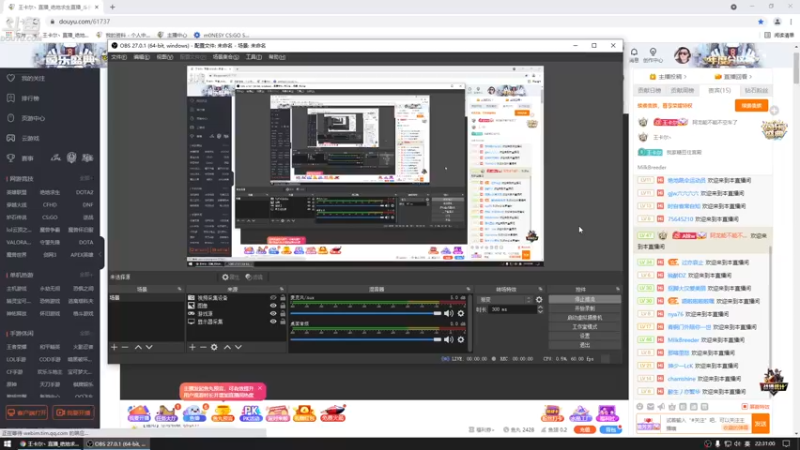
Task: Click the PK activity icon below the stream
Action: click(x=251, y=413)
